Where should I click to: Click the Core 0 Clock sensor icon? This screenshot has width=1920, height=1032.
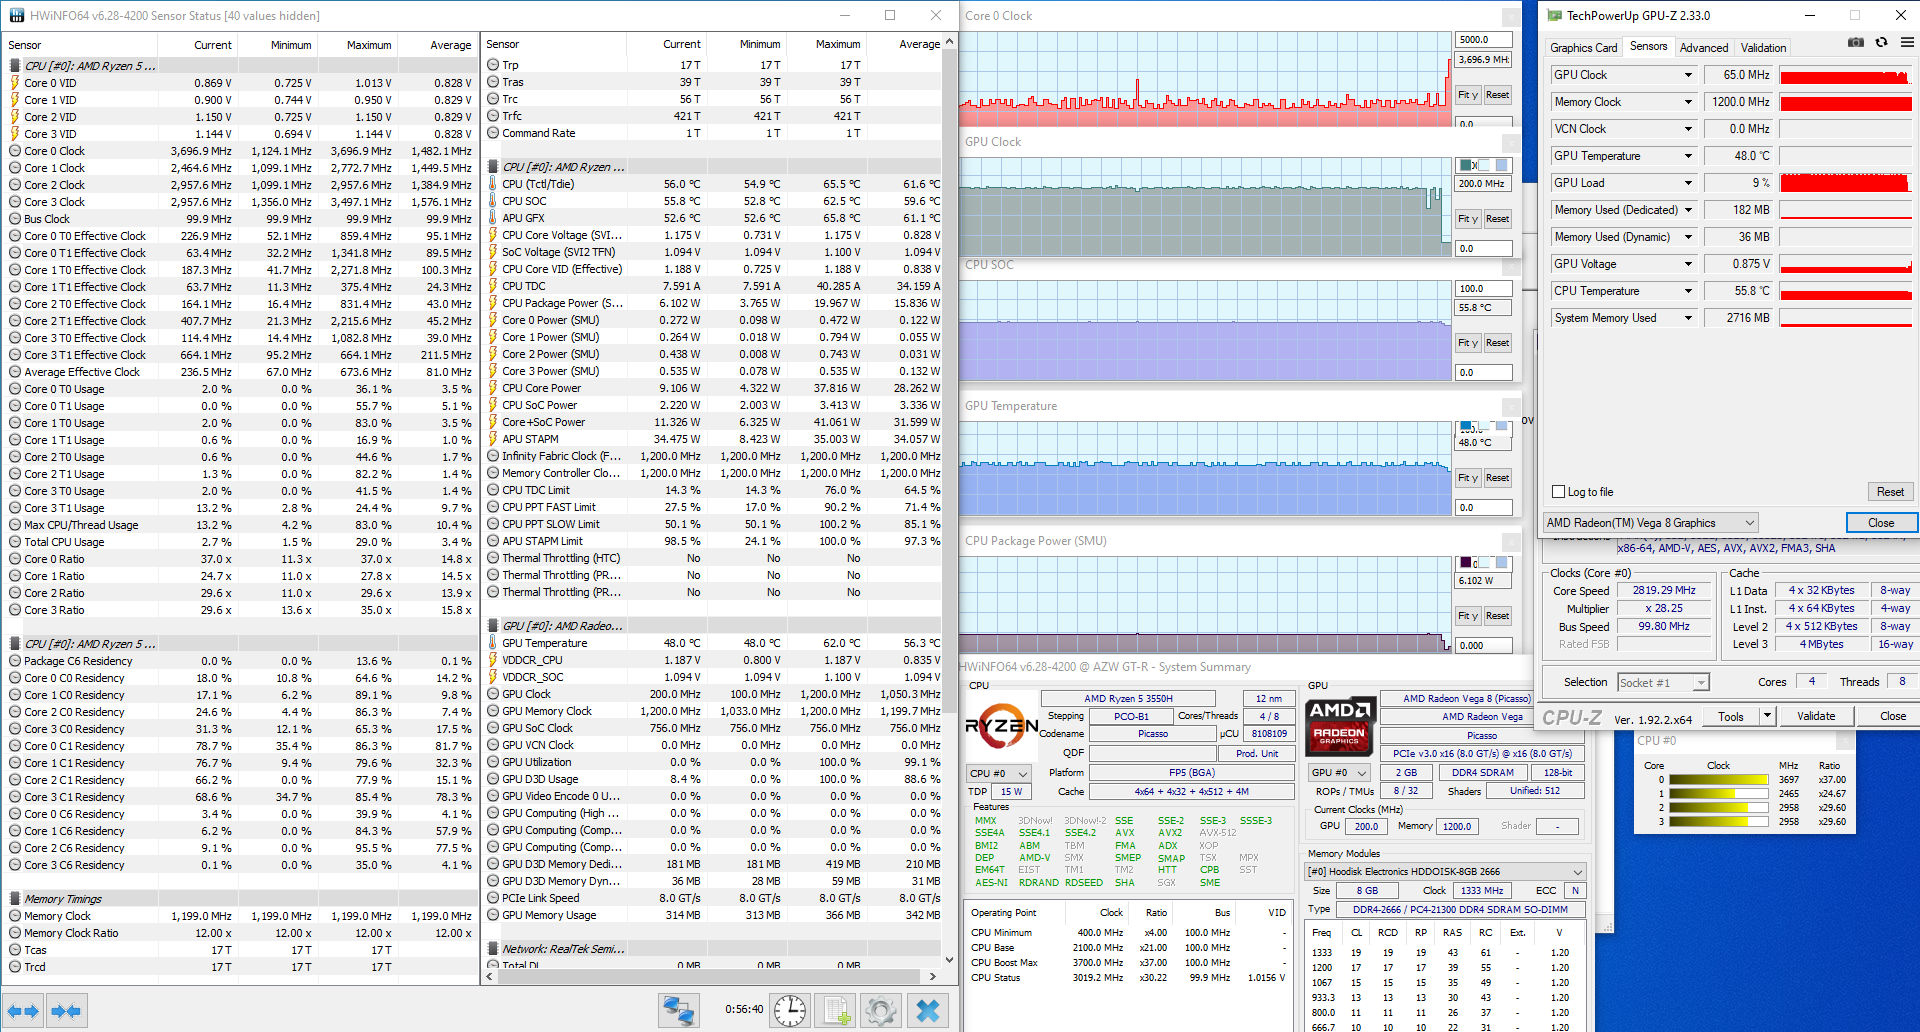pyautogui.click(x=15, y=151)
